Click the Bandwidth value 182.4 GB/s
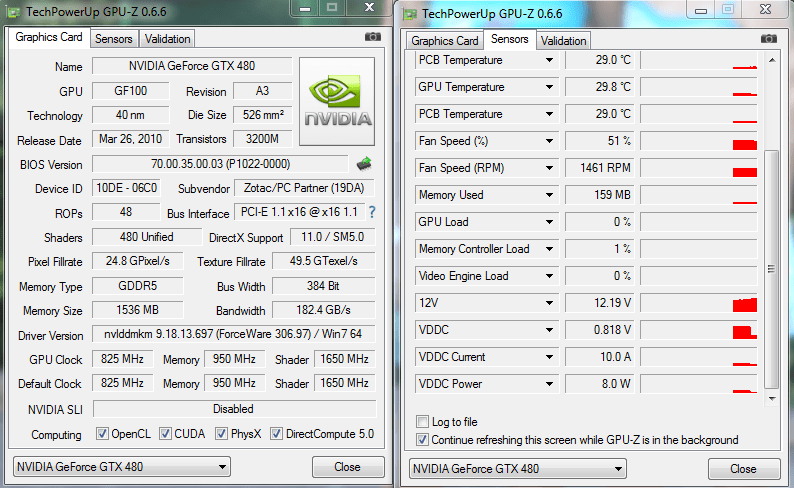794x488 pixels. (324, 310)
